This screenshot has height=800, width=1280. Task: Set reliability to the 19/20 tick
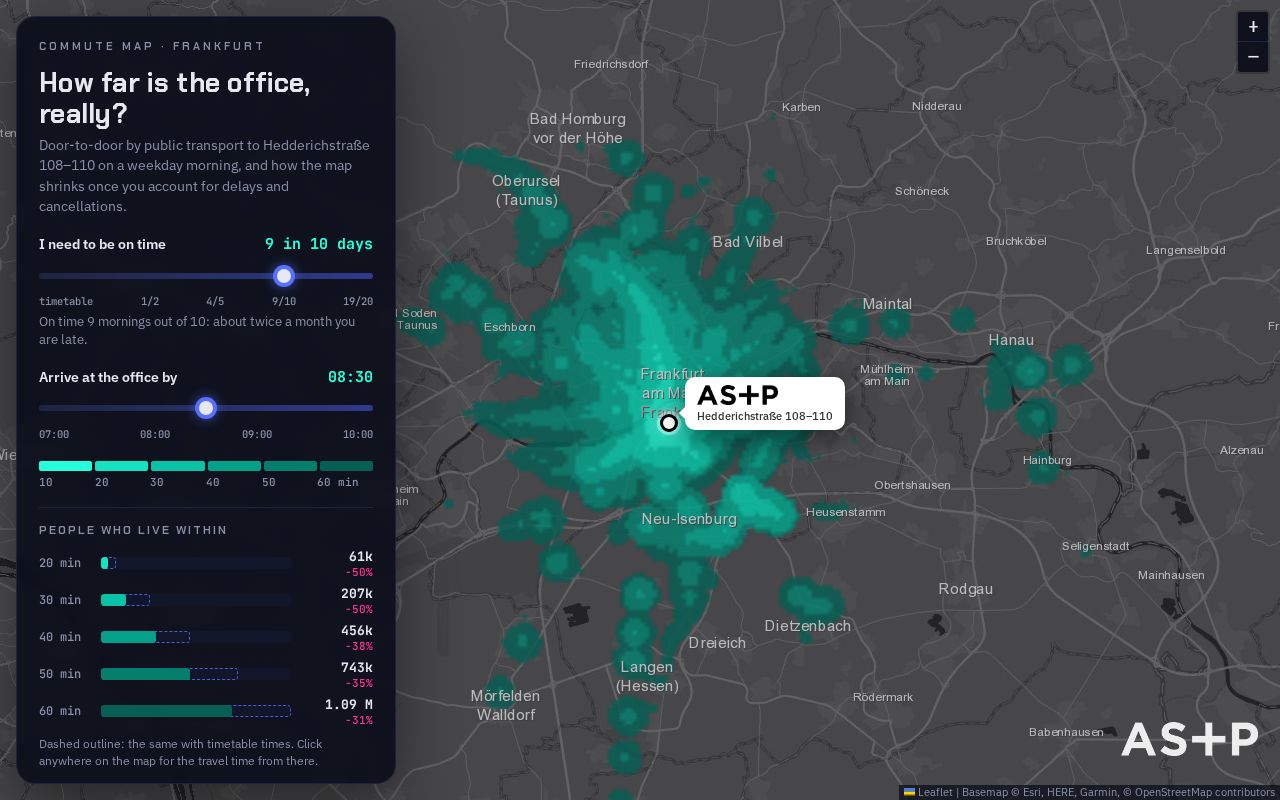click(x=358, y=301)
